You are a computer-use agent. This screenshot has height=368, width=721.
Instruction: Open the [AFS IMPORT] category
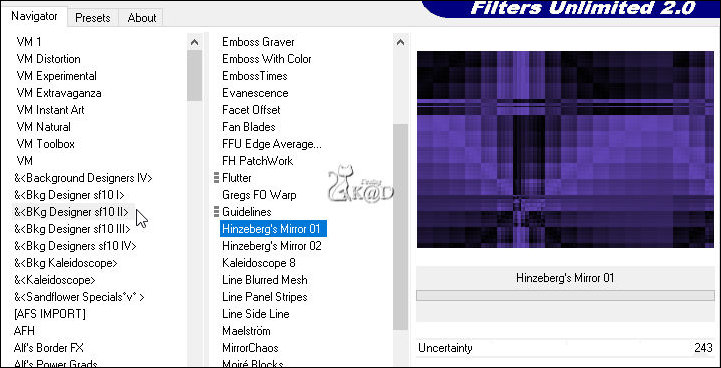coord(50,314)
